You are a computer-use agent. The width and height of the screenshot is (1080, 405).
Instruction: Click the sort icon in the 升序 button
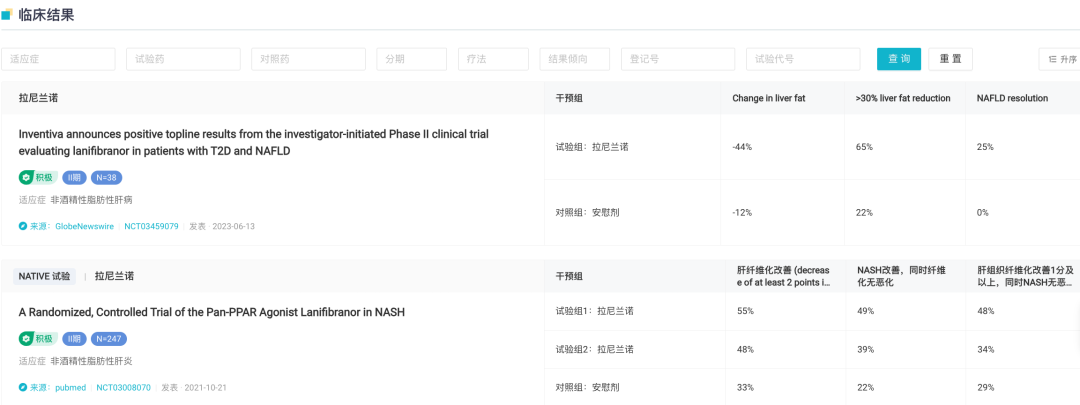tap(1052, 59)
